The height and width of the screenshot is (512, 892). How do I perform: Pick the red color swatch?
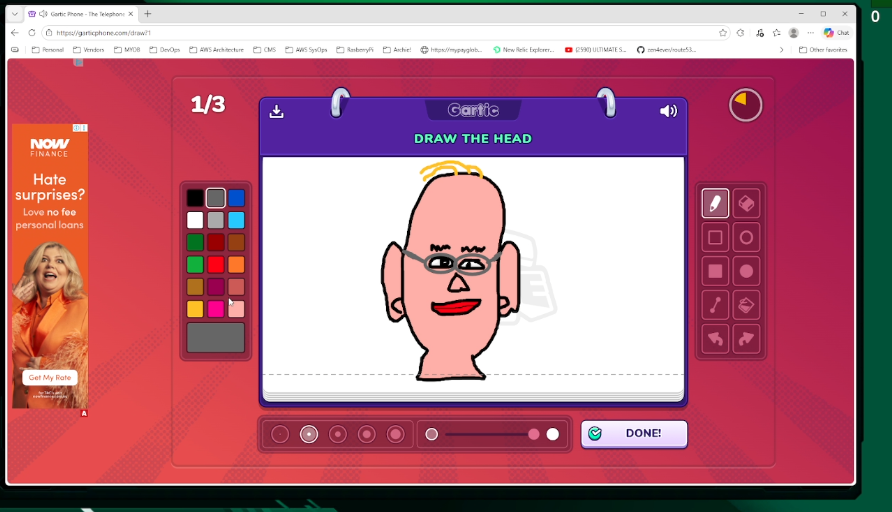[x=216, y=264]
